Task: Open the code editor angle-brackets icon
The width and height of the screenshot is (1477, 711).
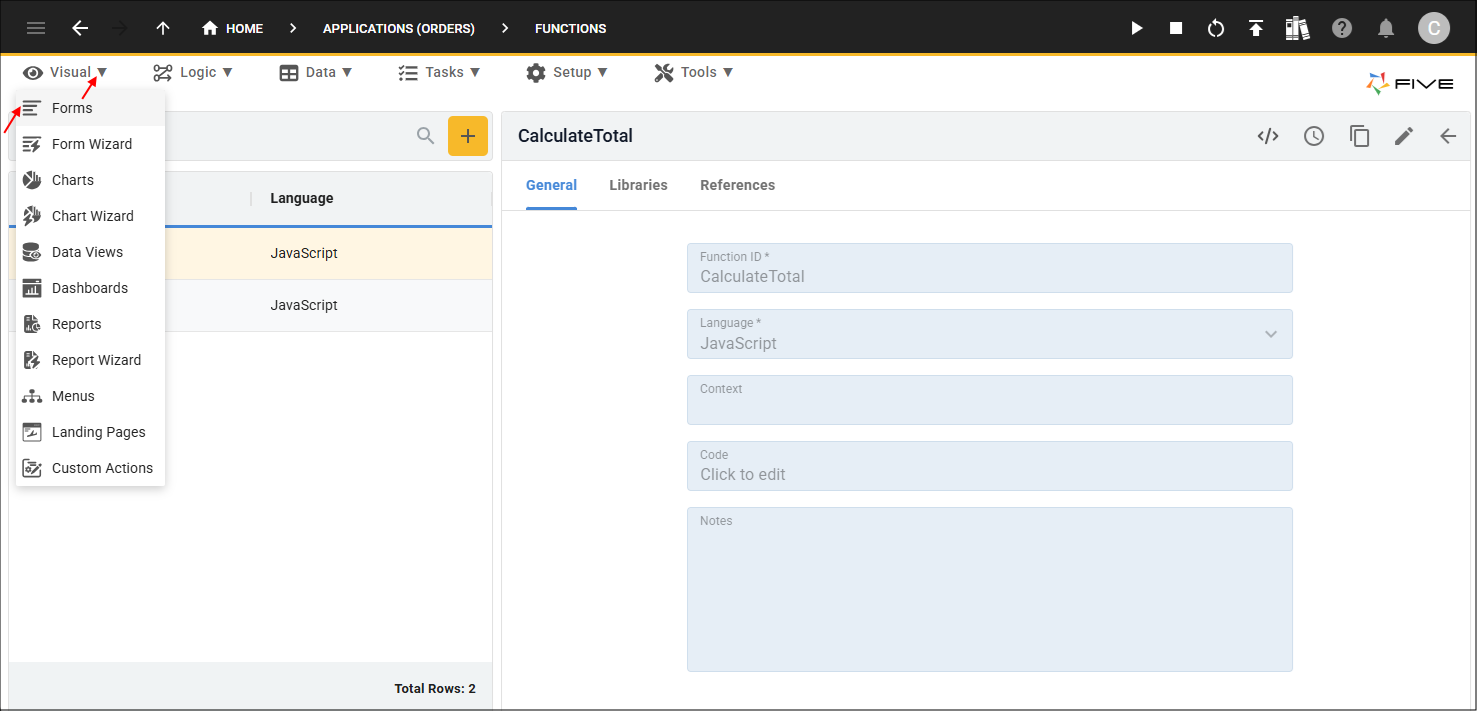Action: 1268,136
